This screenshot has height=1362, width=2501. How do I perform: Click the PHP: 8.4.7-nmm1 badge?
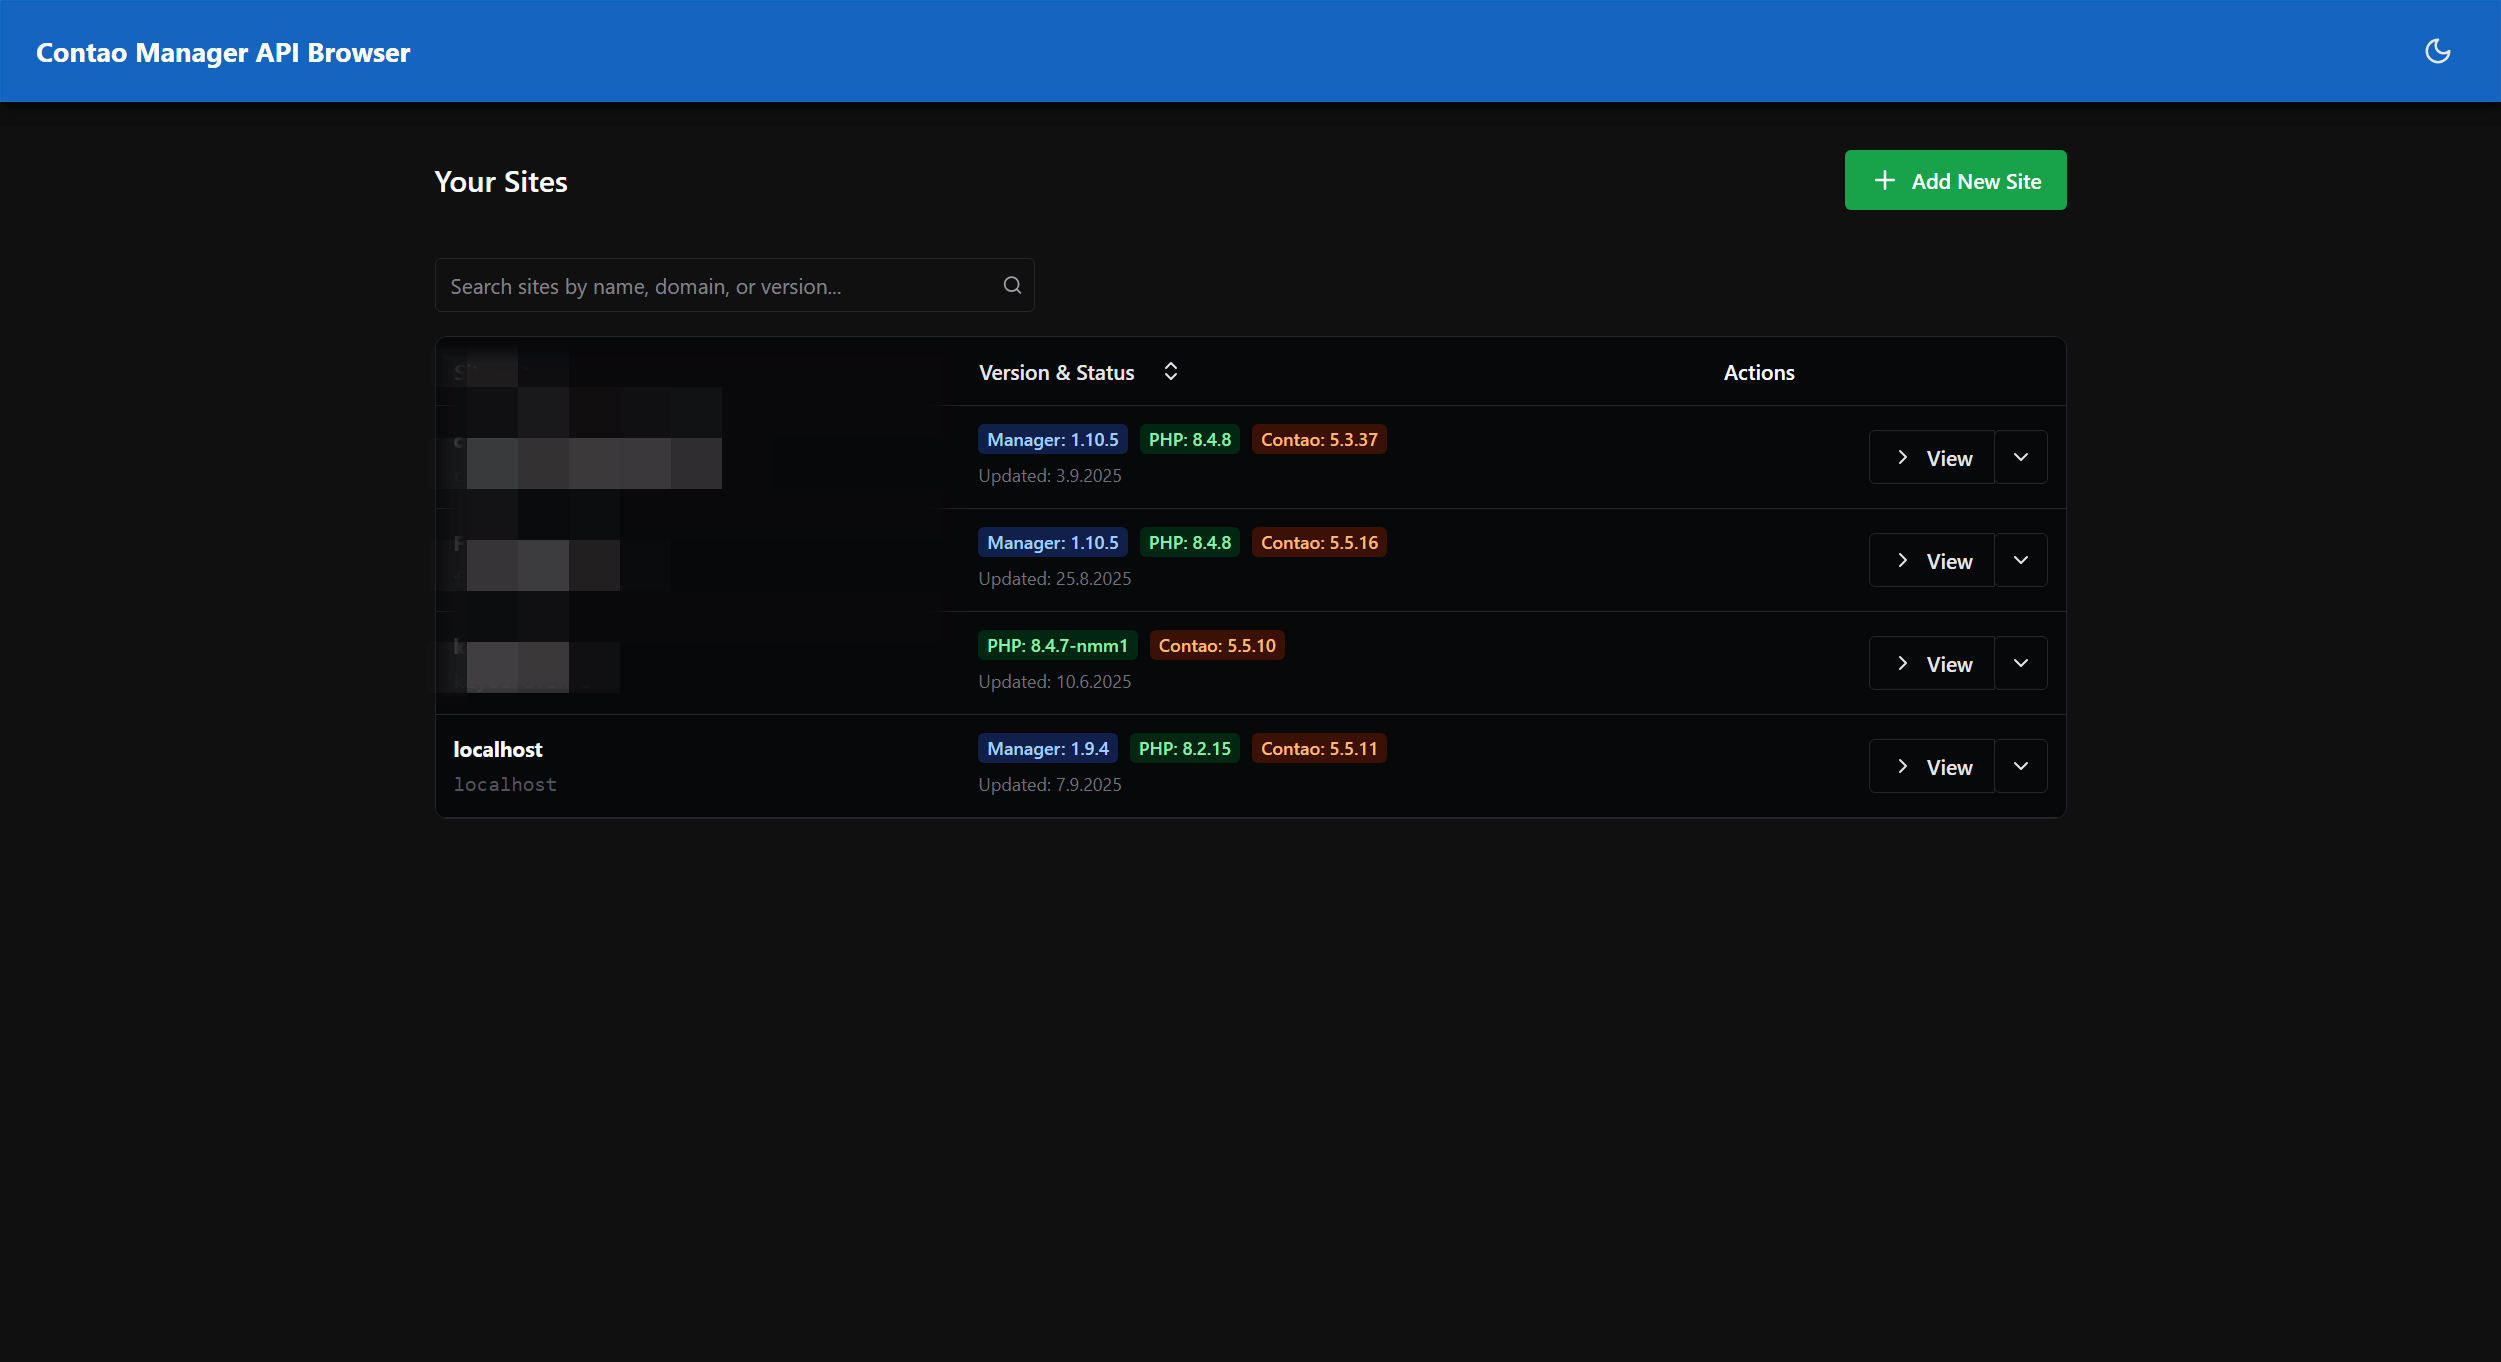click(1056, 645)
